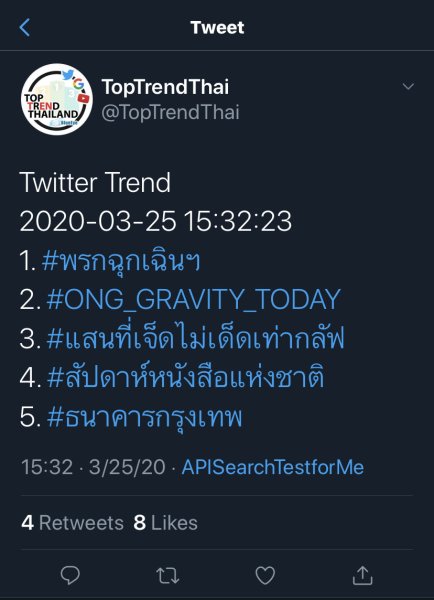View the 8 Likes list

coord(165,523)
